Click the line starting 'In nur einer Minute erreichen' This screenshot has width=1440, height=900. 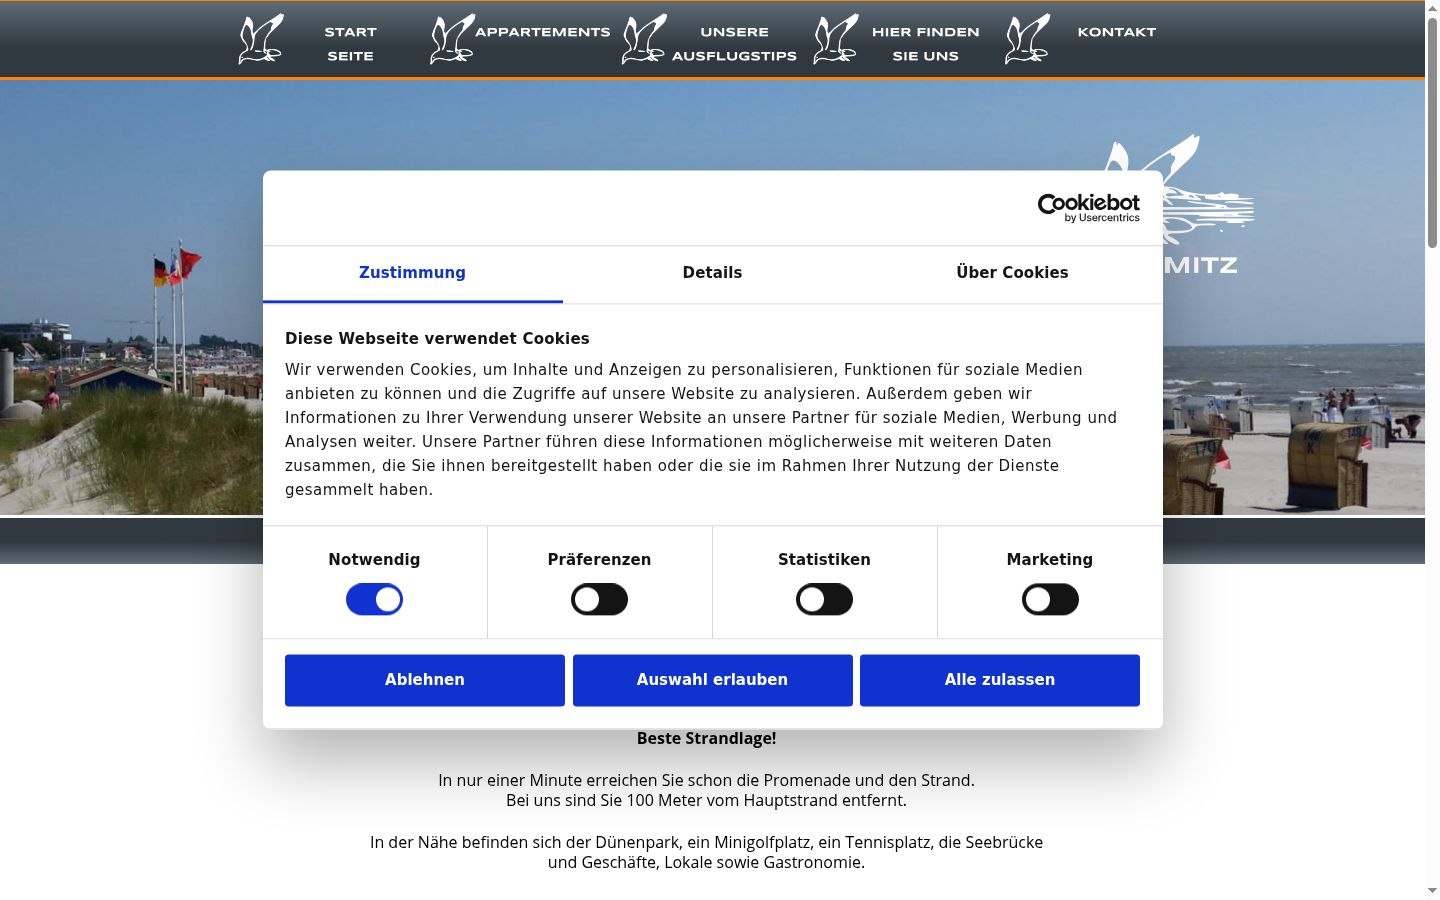[707, 781]
